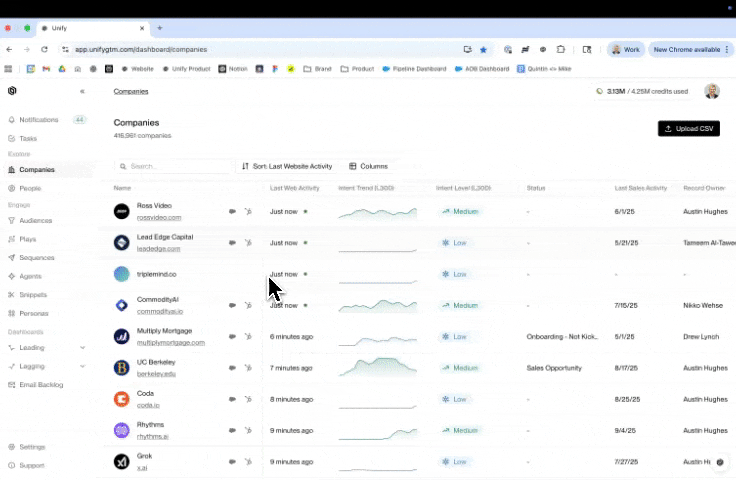Click the HubSpot icon for Ross Video
736x480 pixels.
click(x=248, y=212)
